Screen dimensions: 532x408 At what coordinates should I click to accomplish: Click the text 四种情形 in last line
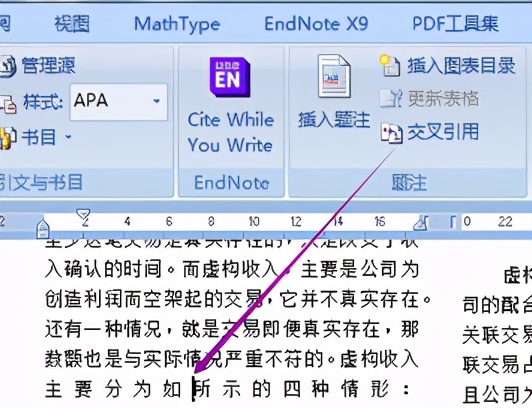pyautogui.click(x=336, y=389)
